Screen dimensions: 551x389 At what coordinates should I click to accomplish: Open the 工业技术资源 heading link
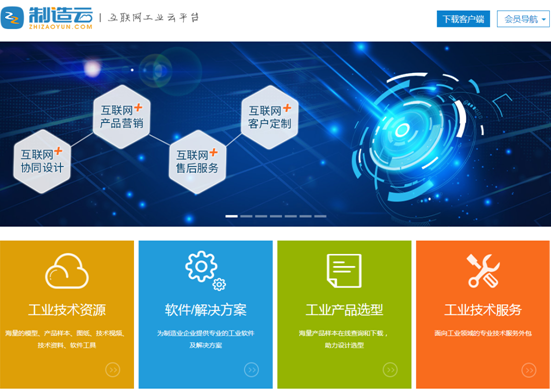click(67, 310)
